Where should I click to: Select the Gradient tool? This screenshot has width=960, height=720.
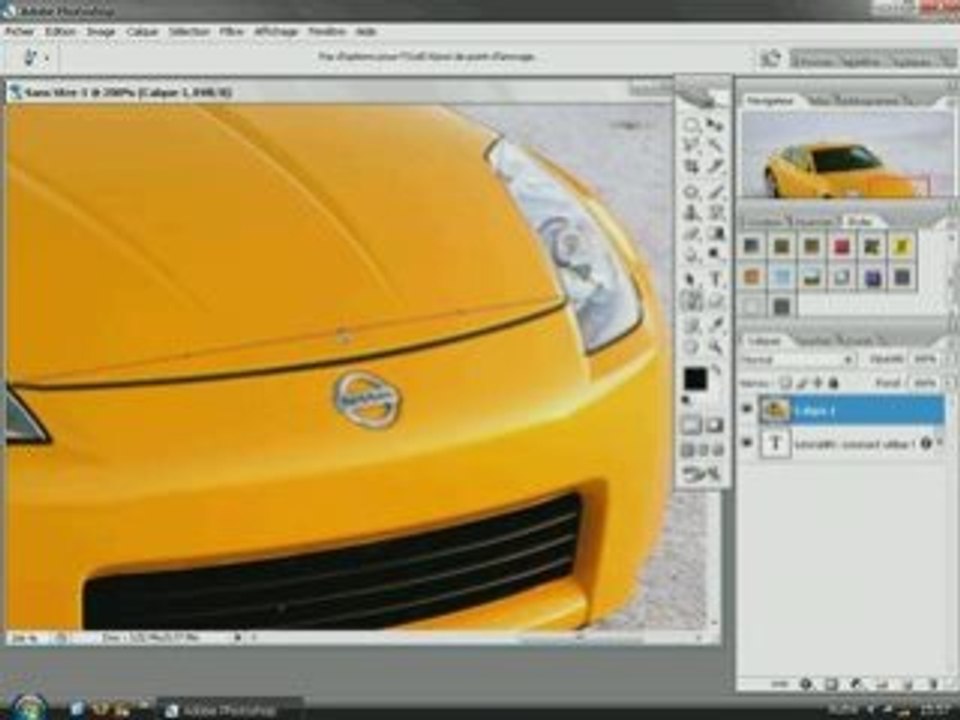[714, 234]
